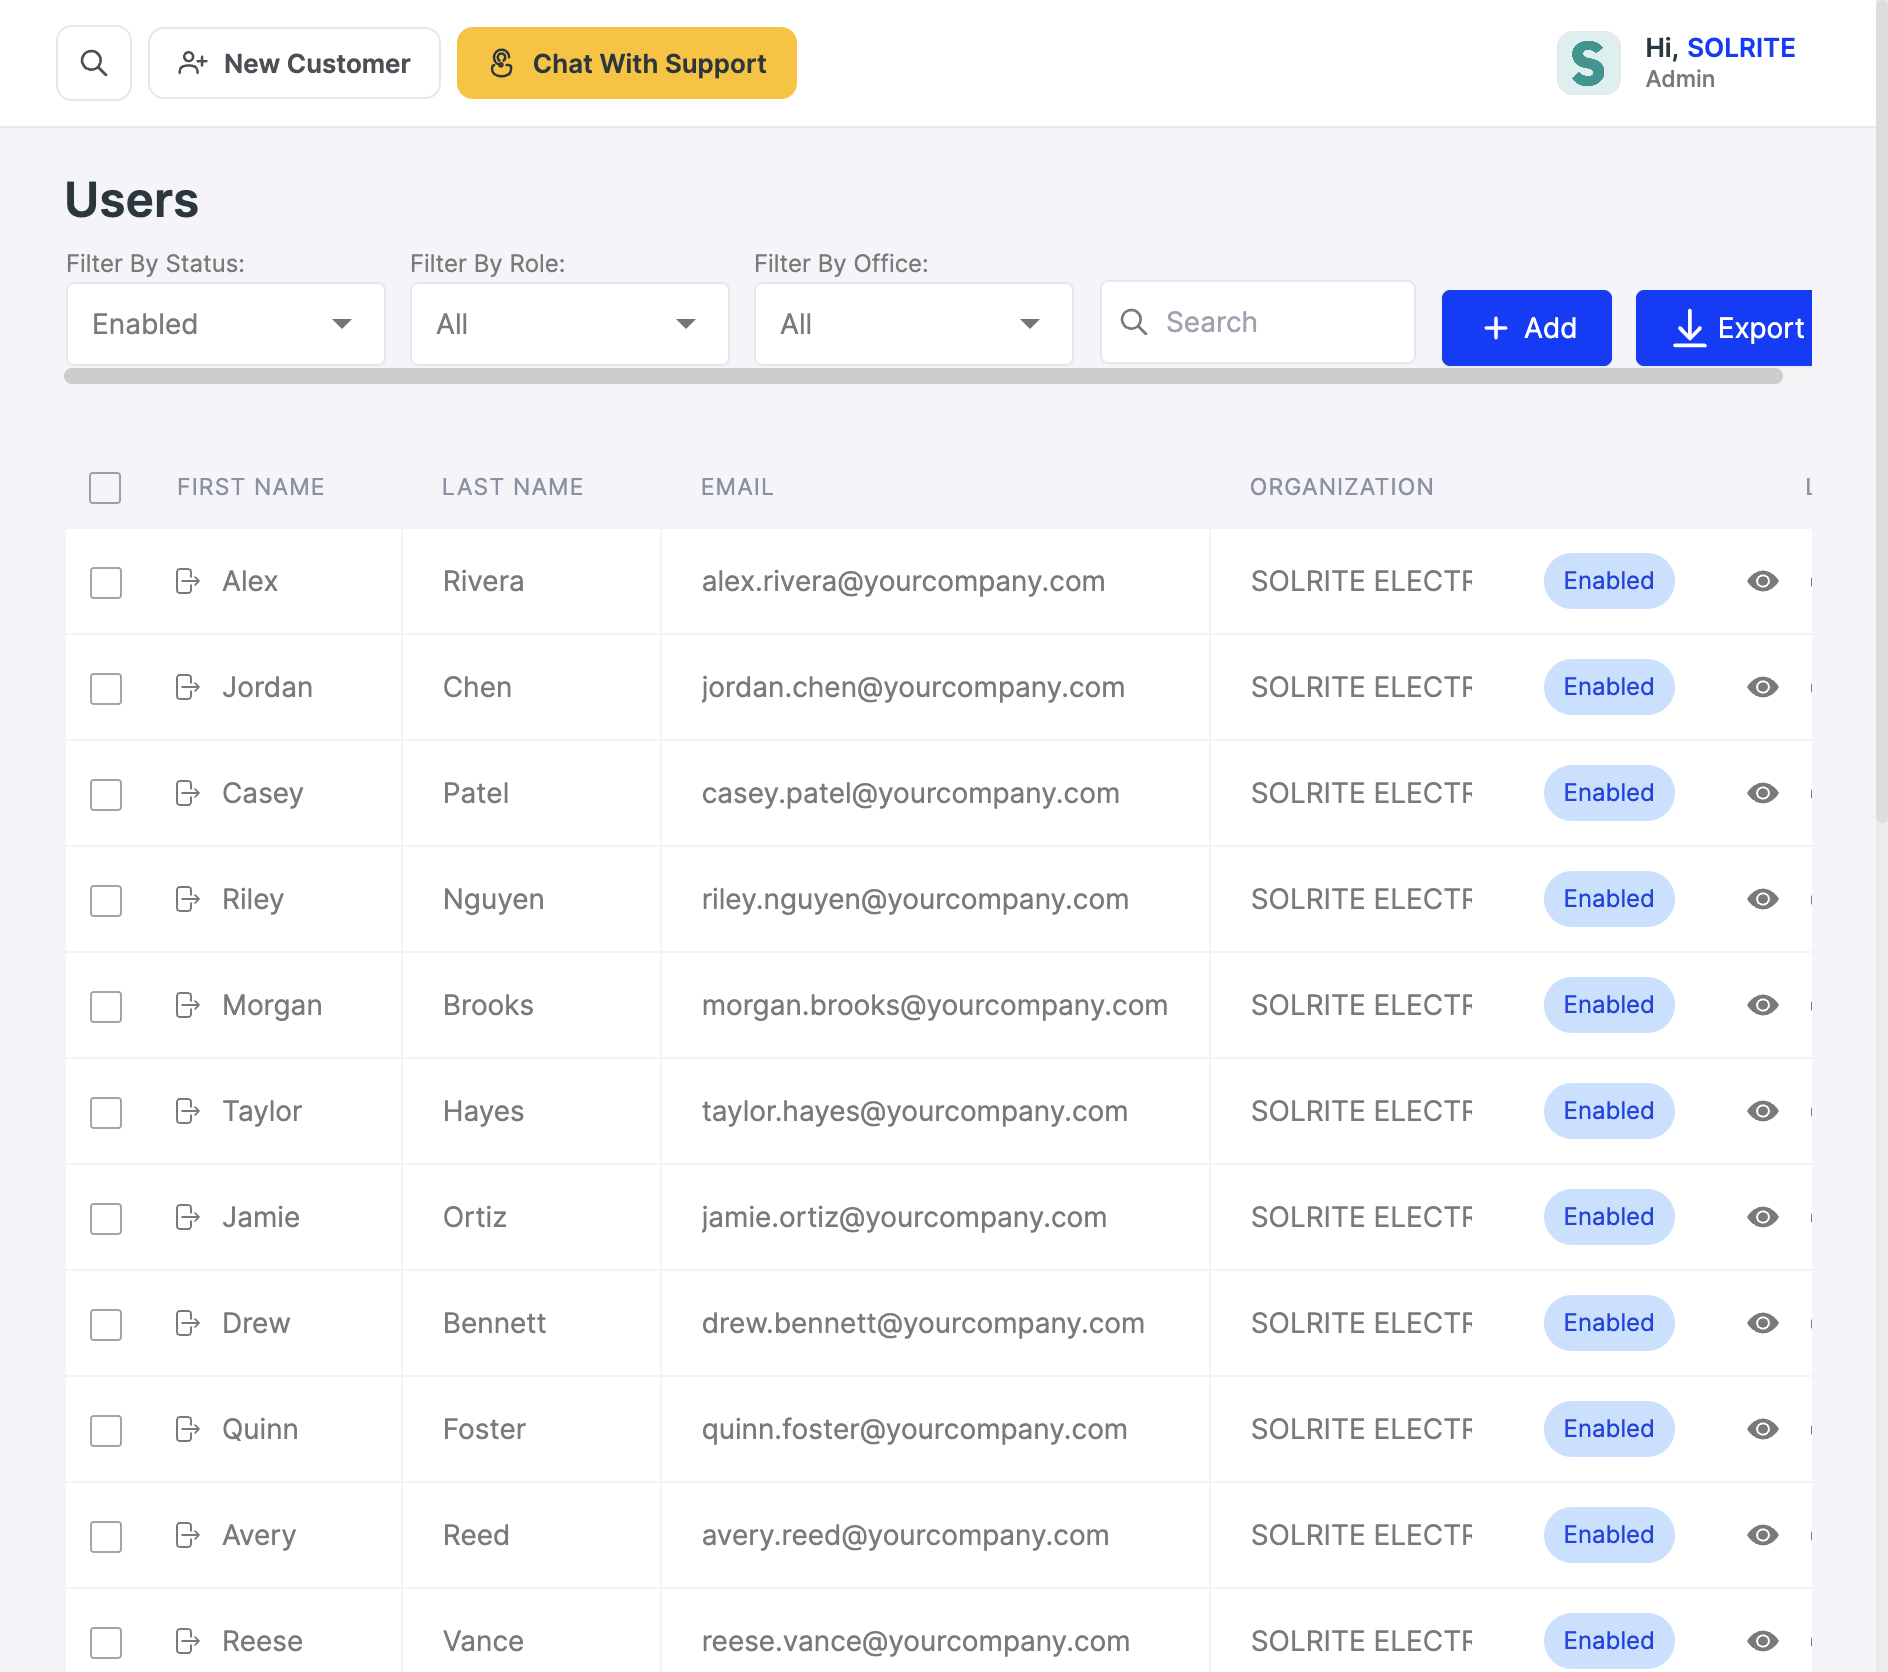
Task: Check the box for Jordan Chen
Action: click(x=106, y=689)
